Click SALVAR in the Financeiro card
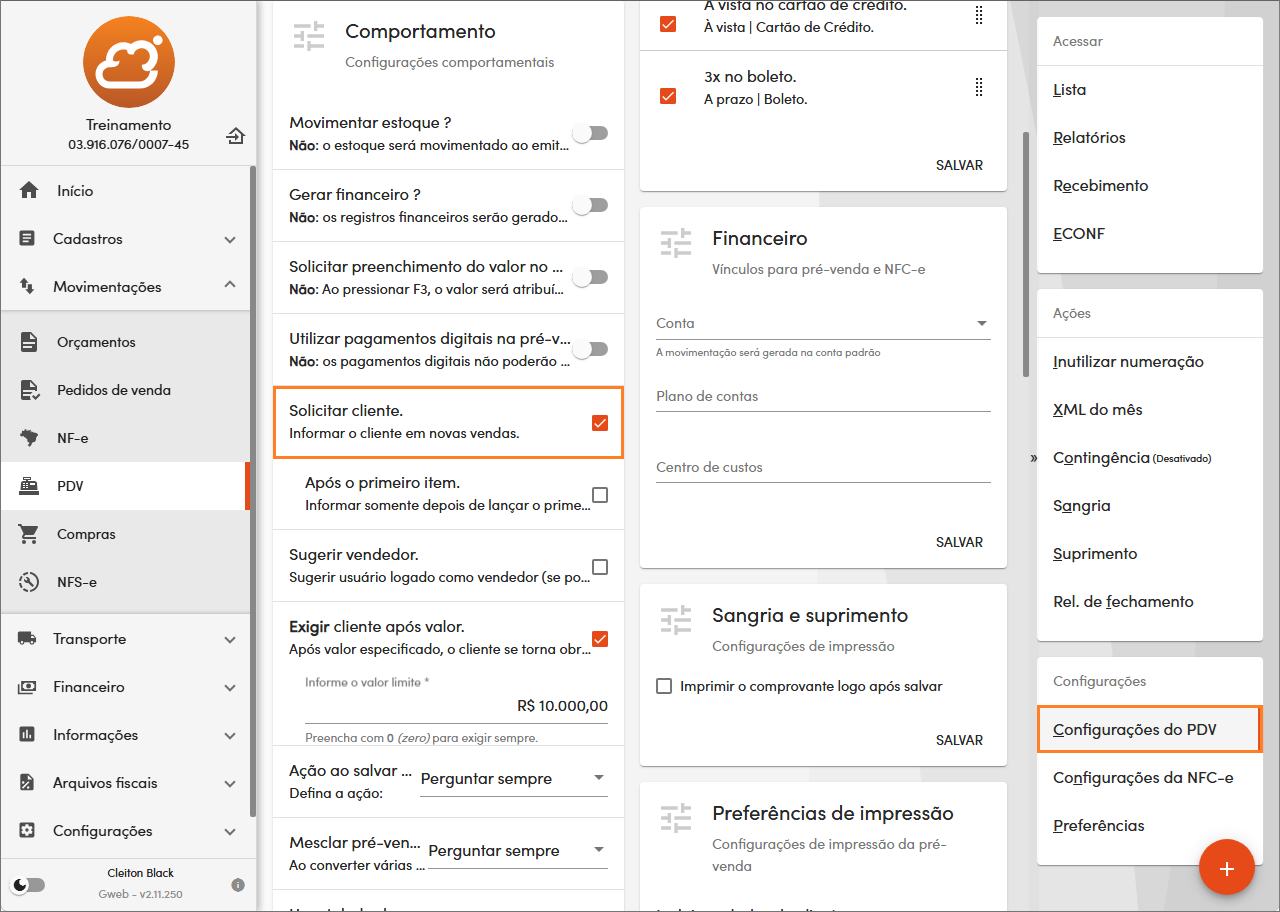This screenshot has width=1280, height=912. click(959, 542)
